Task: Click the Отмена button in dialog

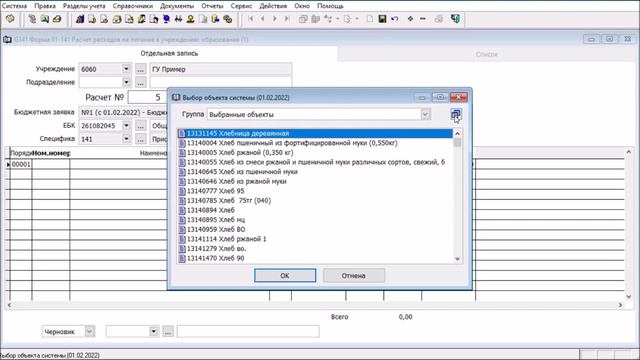Action: tap(353, 276)
